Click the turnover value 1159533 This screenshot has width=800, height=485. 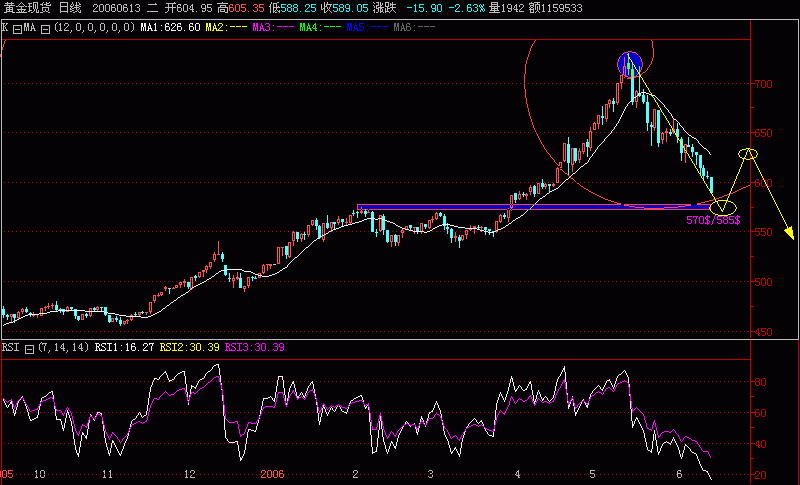pos(561,8)
